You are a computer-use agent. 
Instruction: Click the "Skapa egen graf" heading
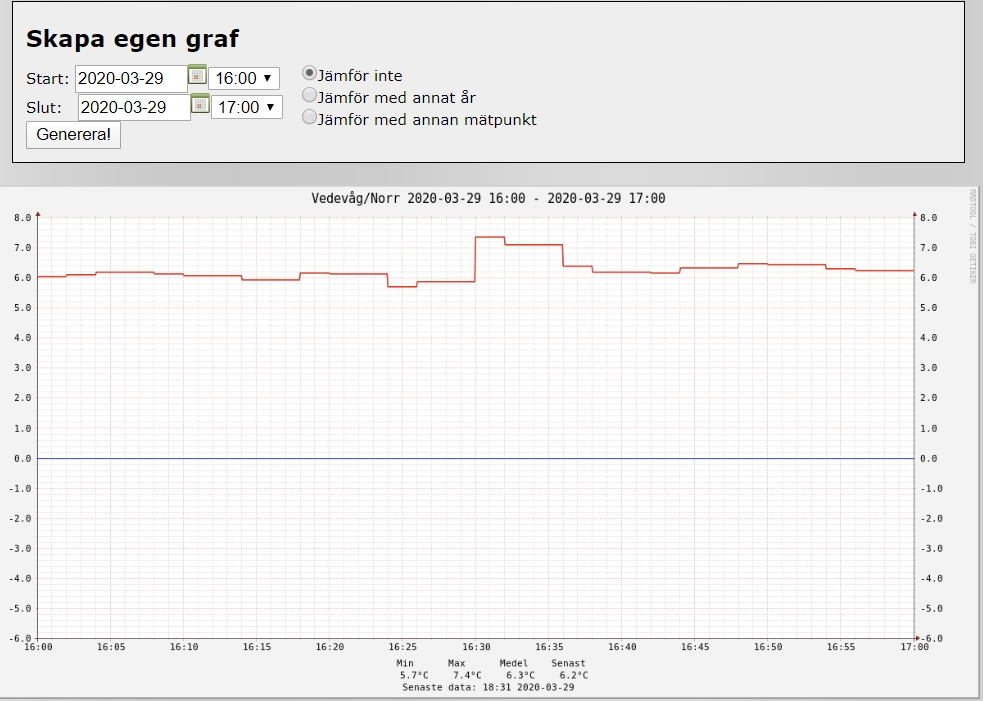coord(132,39)
